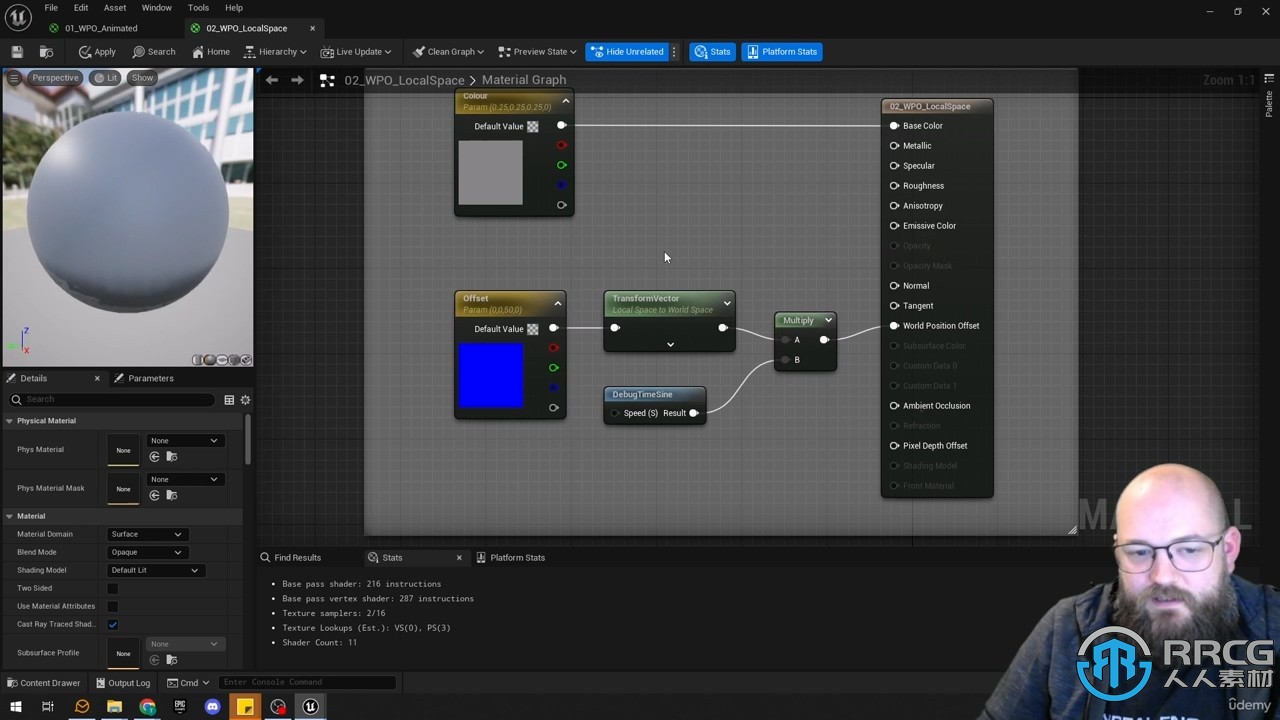Navigate forward in graph history

(297, 80)
